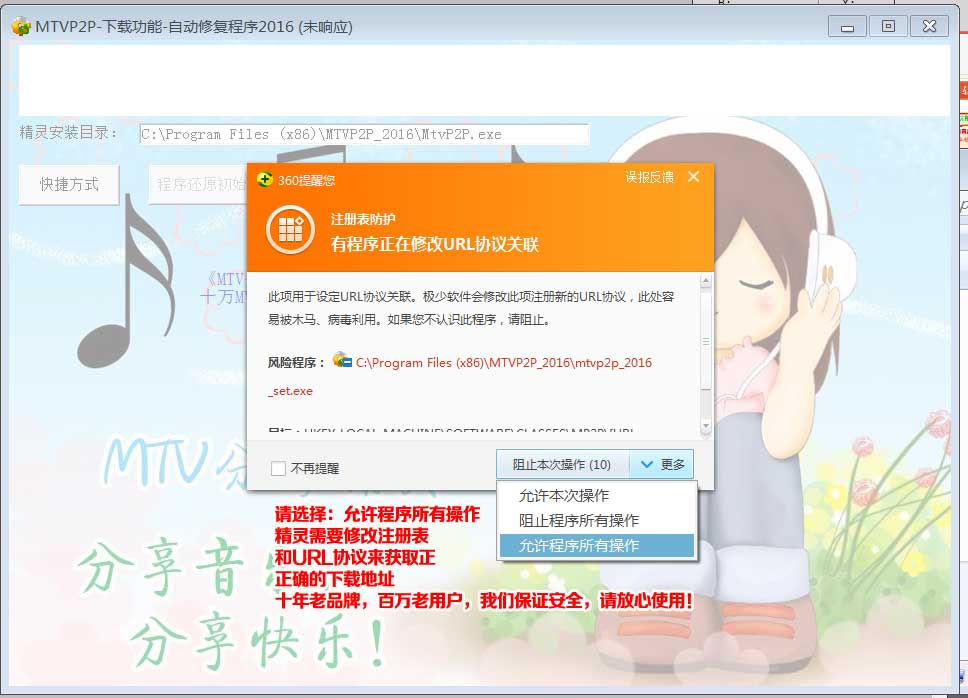Click the registry protection grid icon
The height and width of the screenshot is (698, 968).
290,231
